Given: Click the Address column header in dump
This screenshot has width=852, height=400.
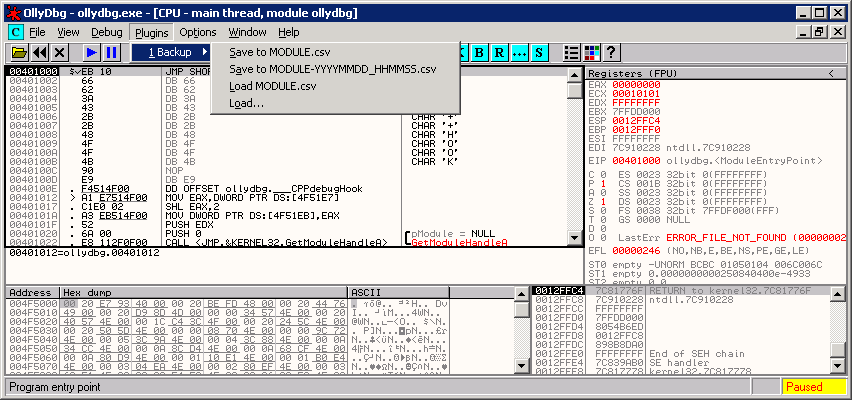Looking at the screenshot, I should point(32,292).
